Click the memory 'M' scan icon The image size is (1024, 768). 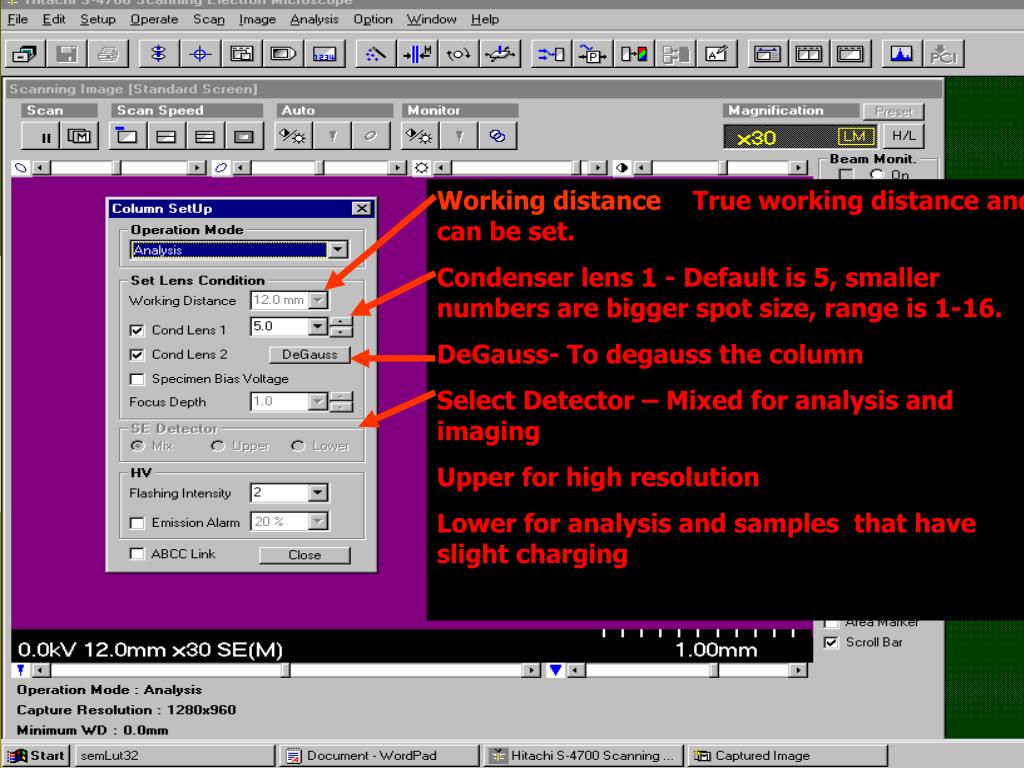80,136
